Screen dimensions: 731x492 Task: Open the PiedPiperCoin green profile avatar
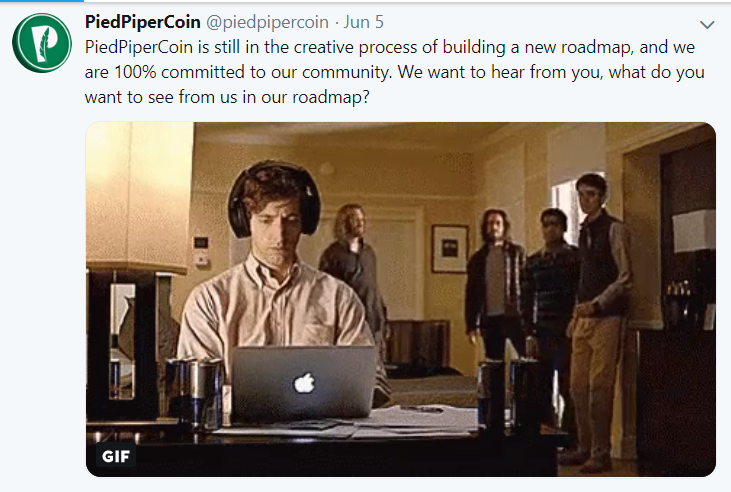click(42, 43)
